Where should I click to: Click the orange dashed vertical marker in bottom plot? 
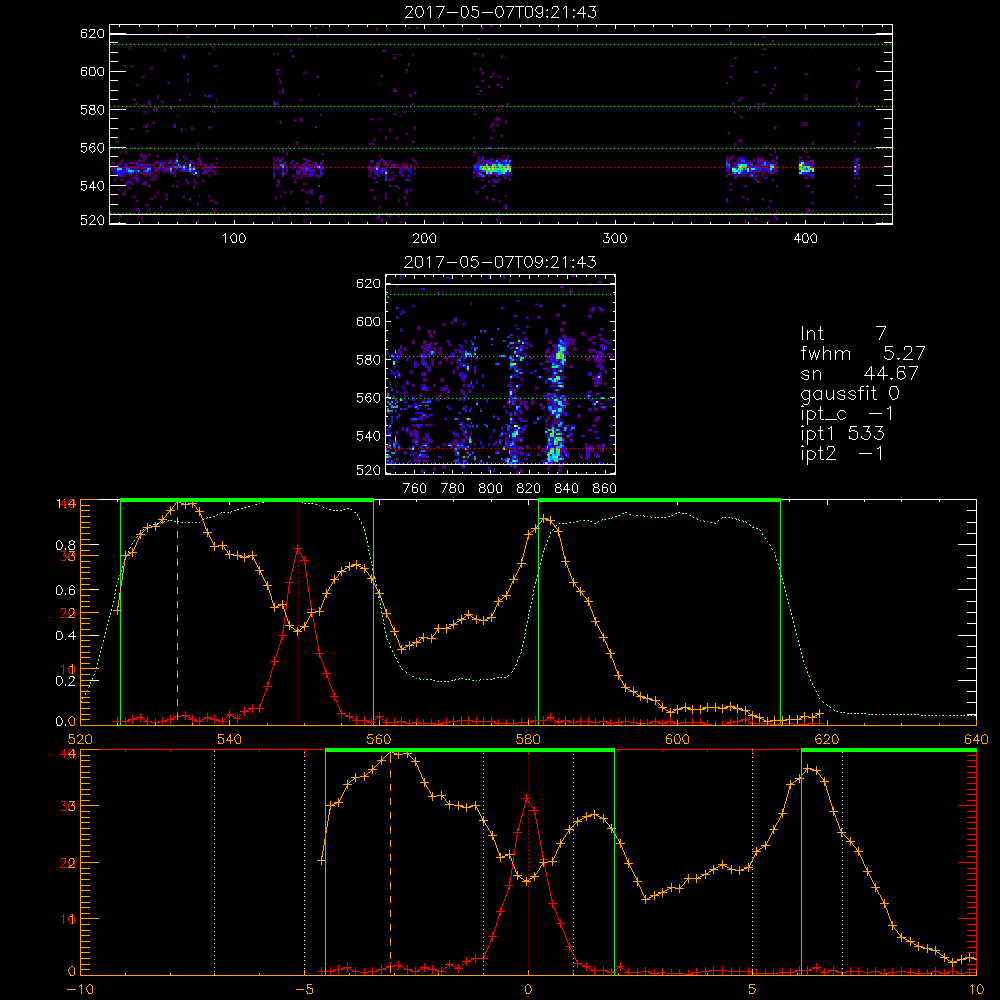pos(390,862)
